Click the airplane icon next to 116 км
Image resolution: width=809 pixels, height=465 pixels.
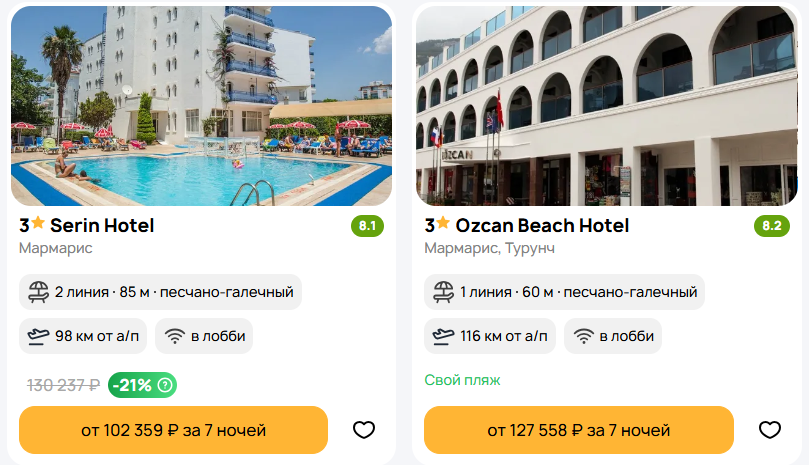coord(443,336)
